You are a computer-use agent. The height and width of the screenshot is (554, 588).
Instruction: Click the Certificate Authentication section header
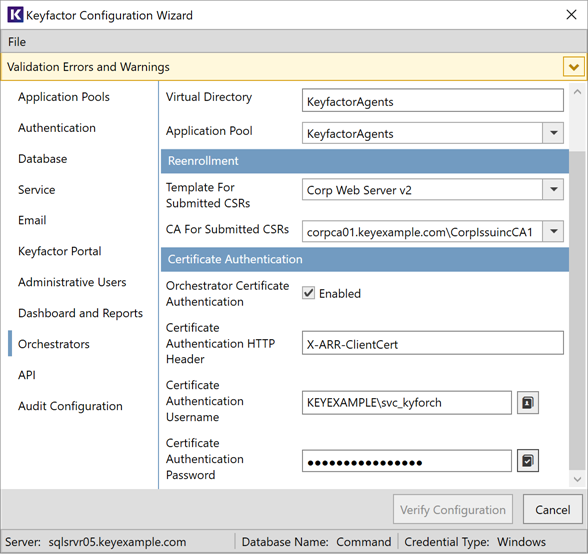[x=365, y=259]
